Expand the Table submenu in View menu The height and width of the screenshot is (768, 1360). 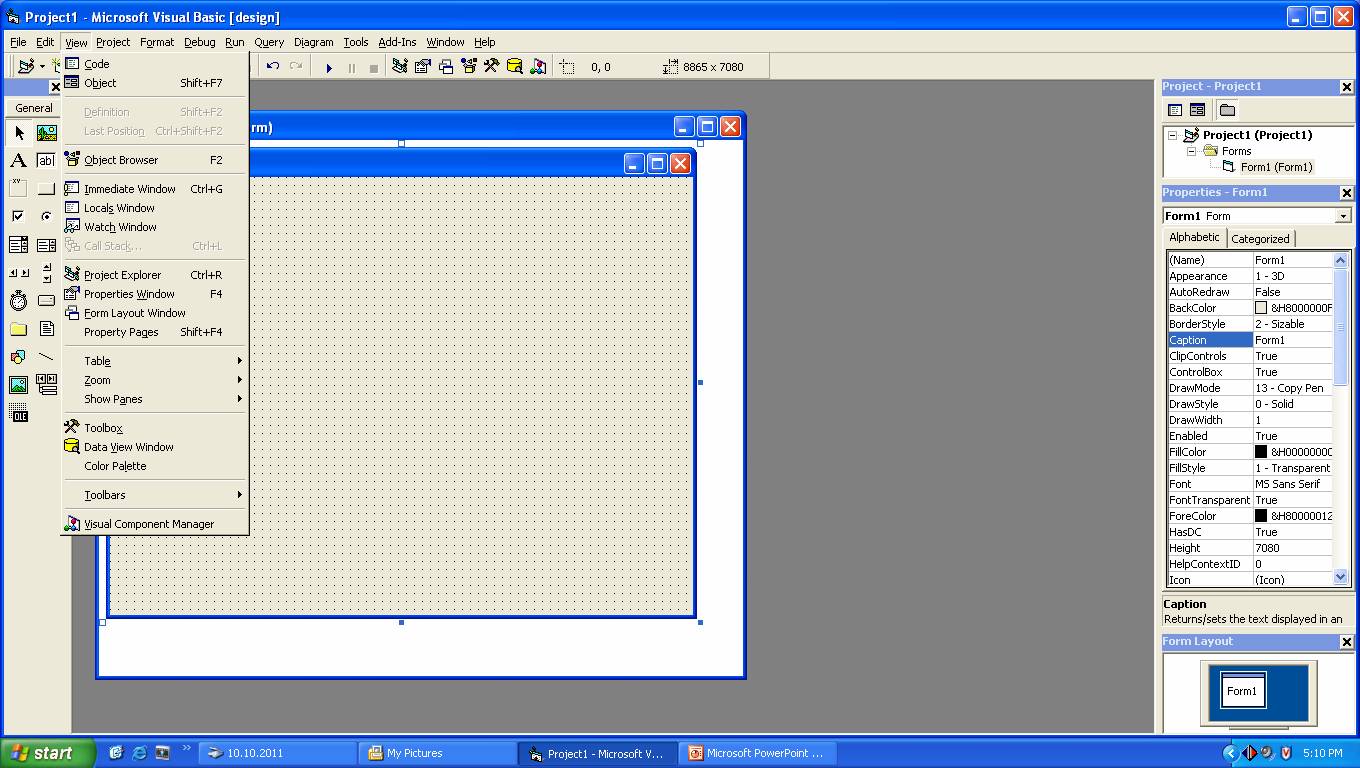pos(155,361)
